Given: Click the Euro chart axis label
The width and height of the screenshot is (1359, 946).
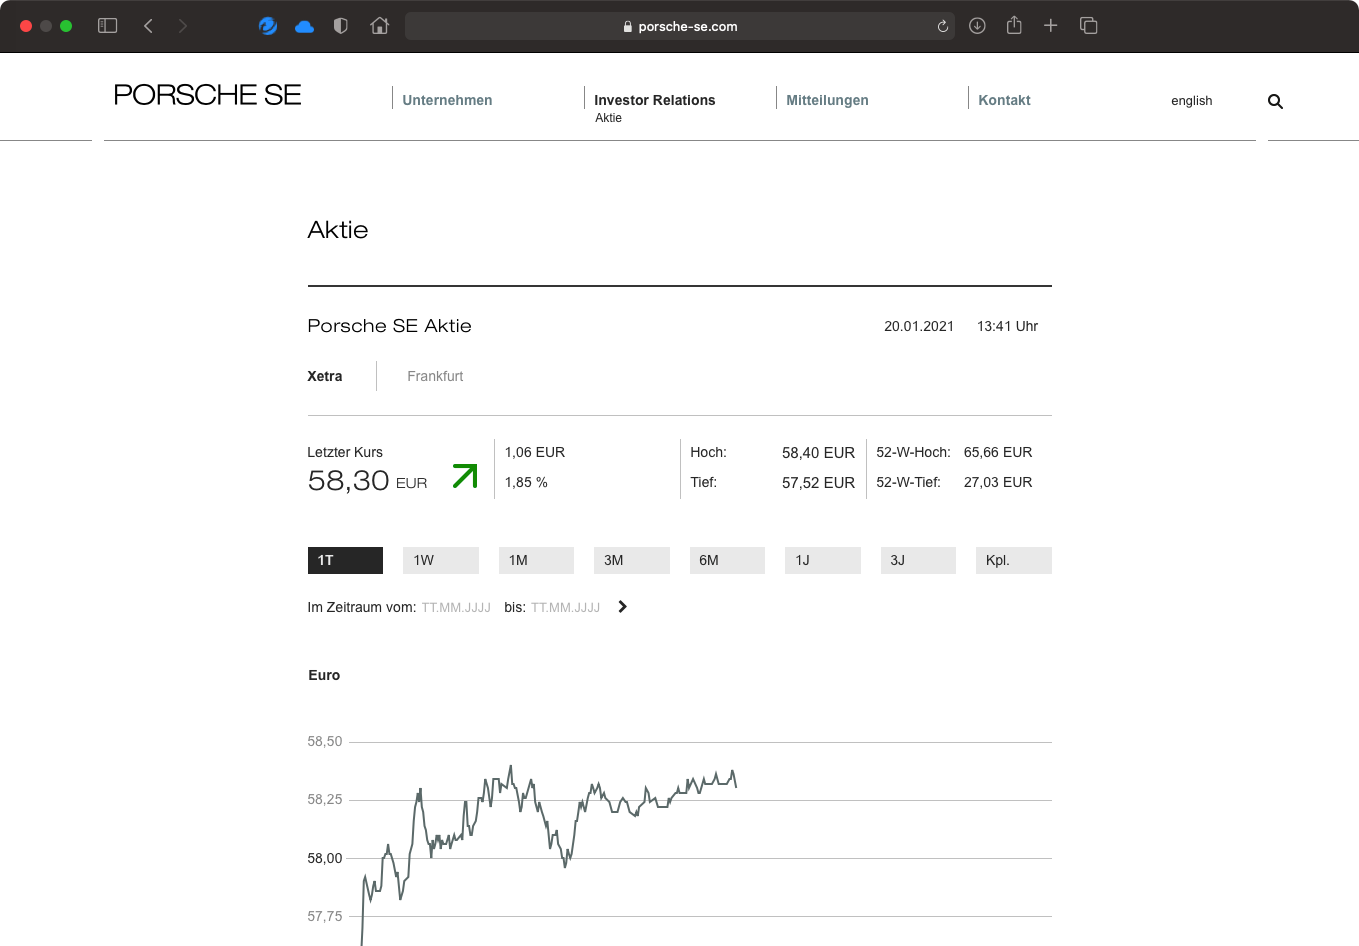Looking at the screenshot, I should [324, 675].
